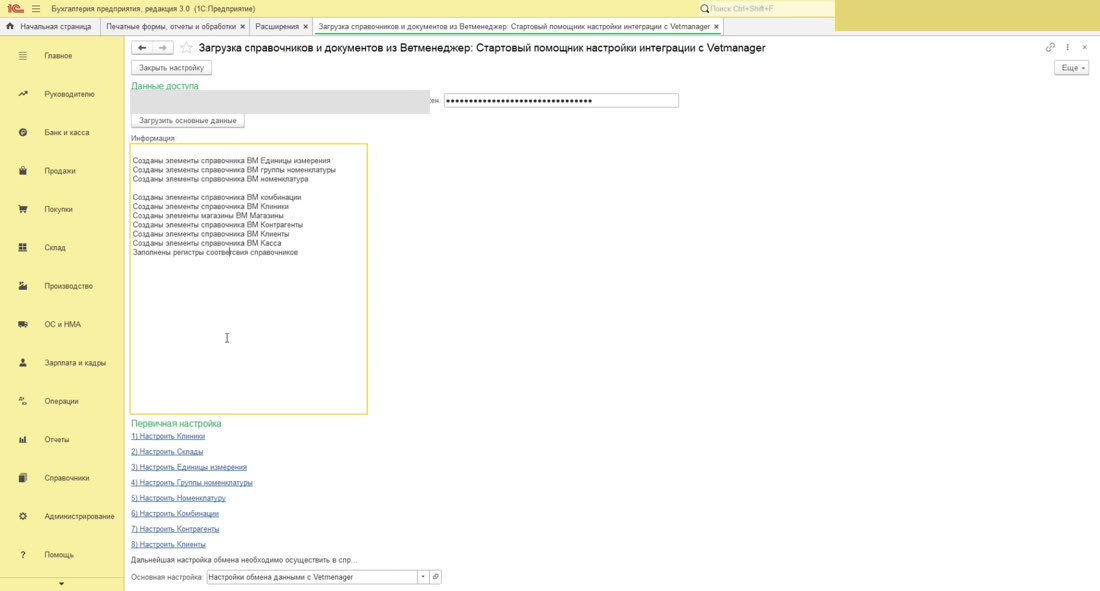The height and width of the screenshot is (591, 1100).
Task: Click the 1C logo icon
Action: click(x=15, y=8)
